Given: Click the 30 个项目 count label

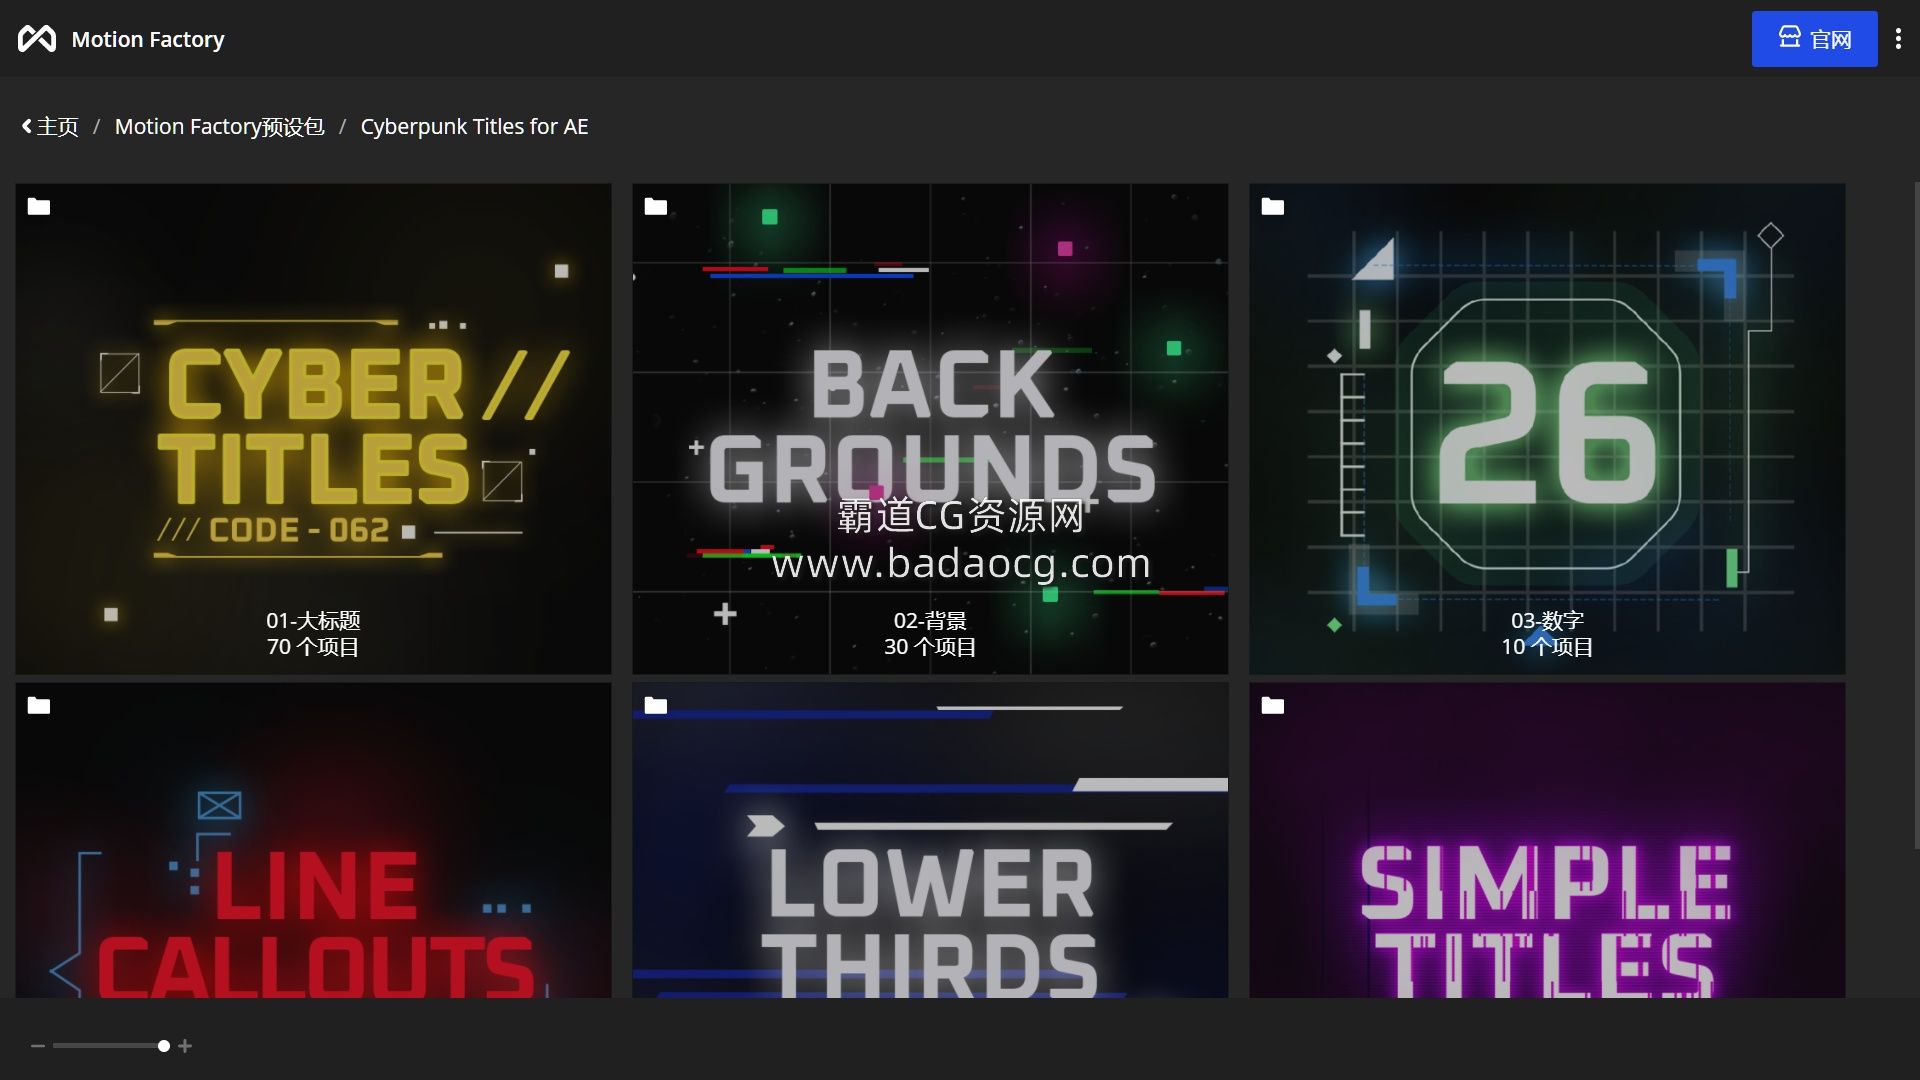Looking at the screenshot, I should click(930, 647).
